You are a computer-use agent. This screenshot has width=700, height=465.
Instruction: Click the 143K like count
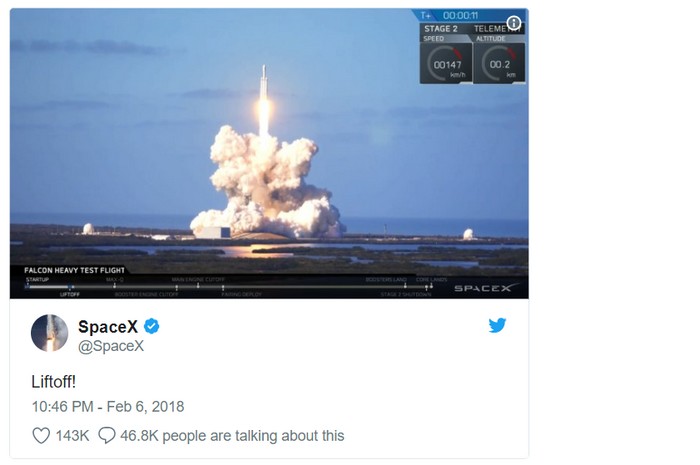pos(72,436)
